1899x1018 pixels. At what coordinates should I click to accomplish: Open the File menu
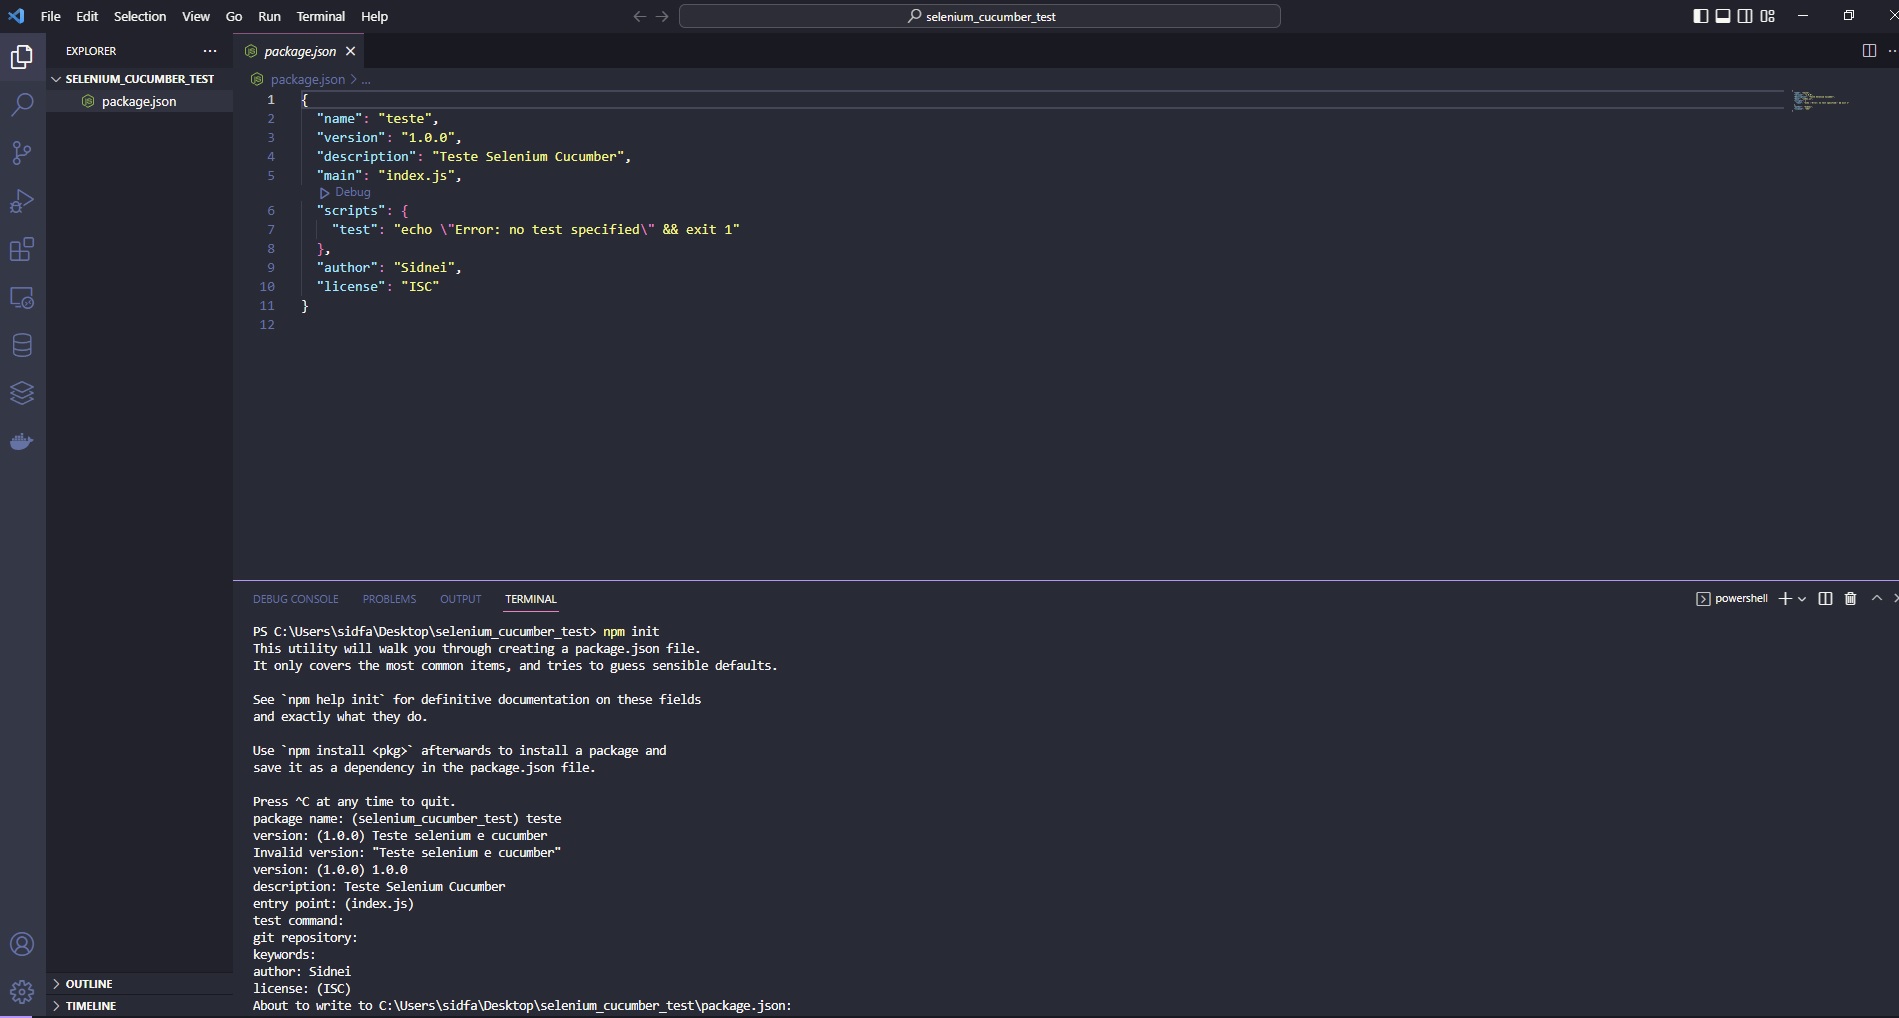coord(50,16)
